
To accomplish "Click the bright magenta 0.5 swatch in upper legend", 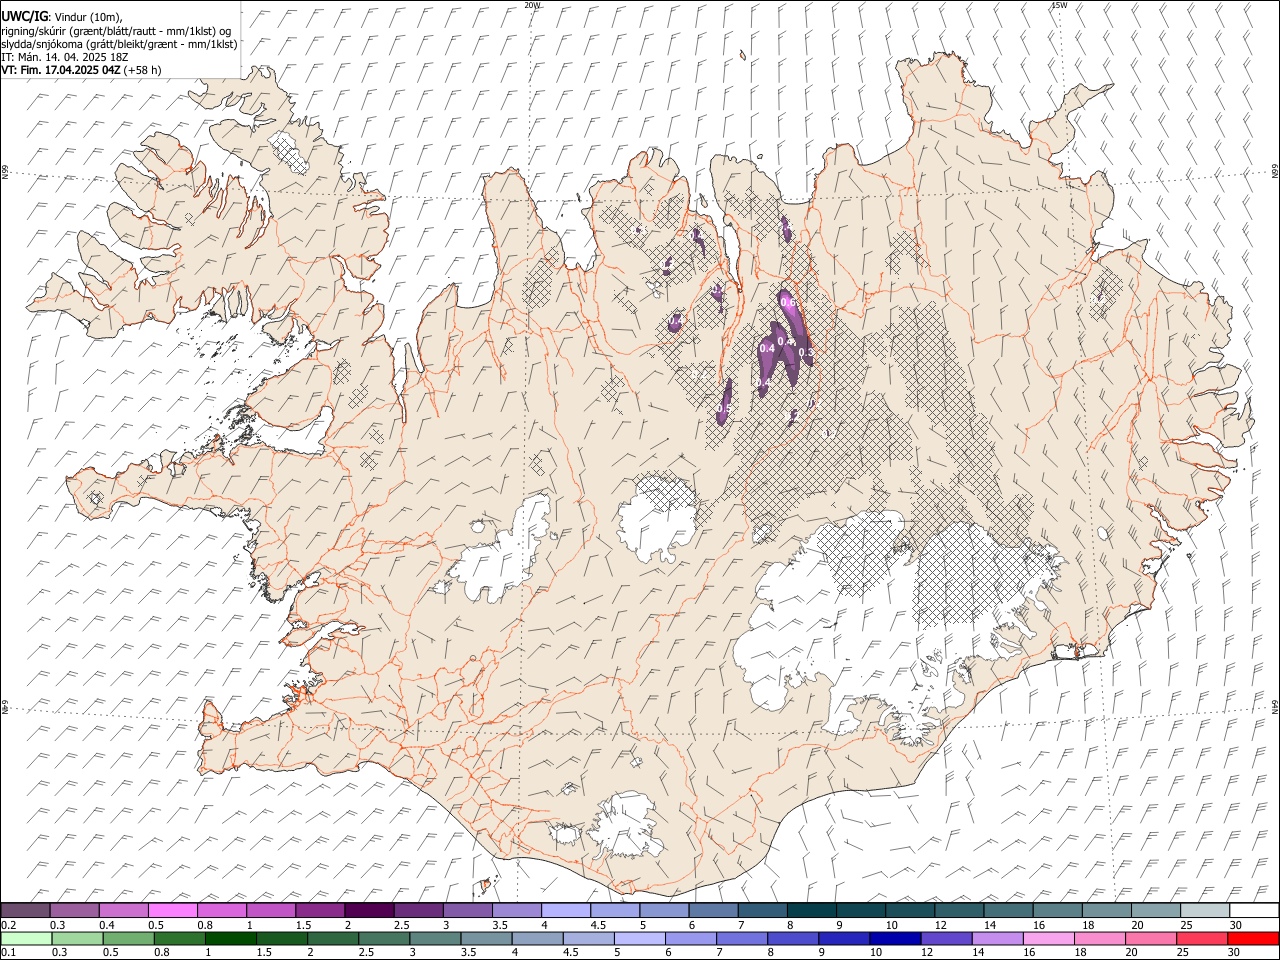I will [x=173, y=910].
